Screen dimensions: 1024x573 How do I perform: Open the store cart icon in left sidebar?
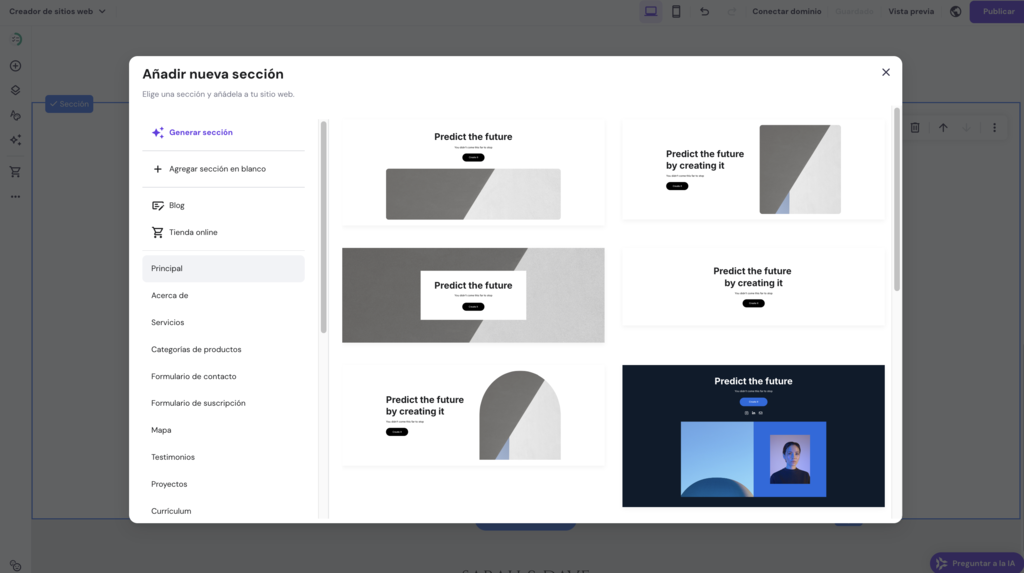(16, 172)
